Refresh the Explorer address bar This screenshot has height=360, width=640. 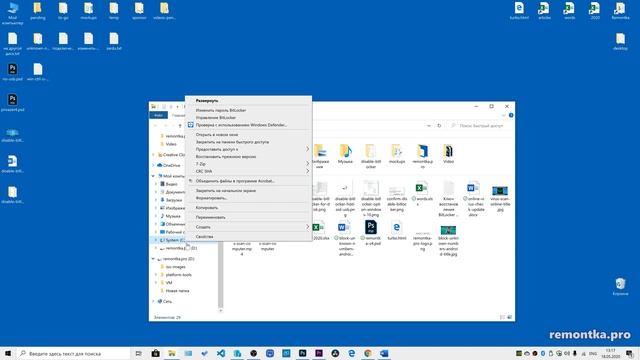click(439, 126)
